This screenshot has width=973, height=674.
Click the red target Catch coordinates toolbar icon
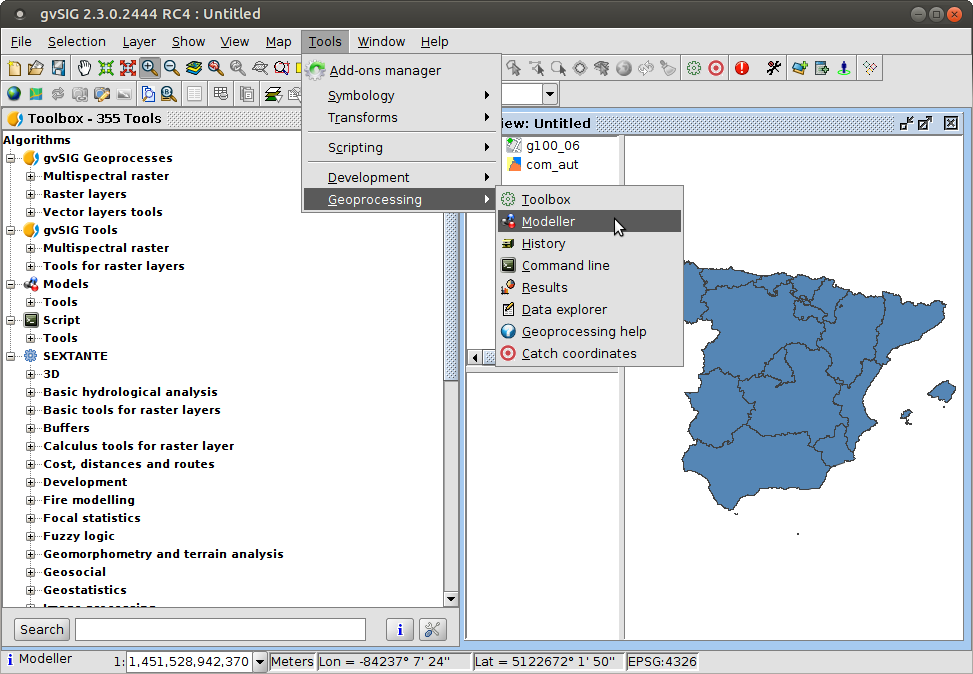point(716,68)
